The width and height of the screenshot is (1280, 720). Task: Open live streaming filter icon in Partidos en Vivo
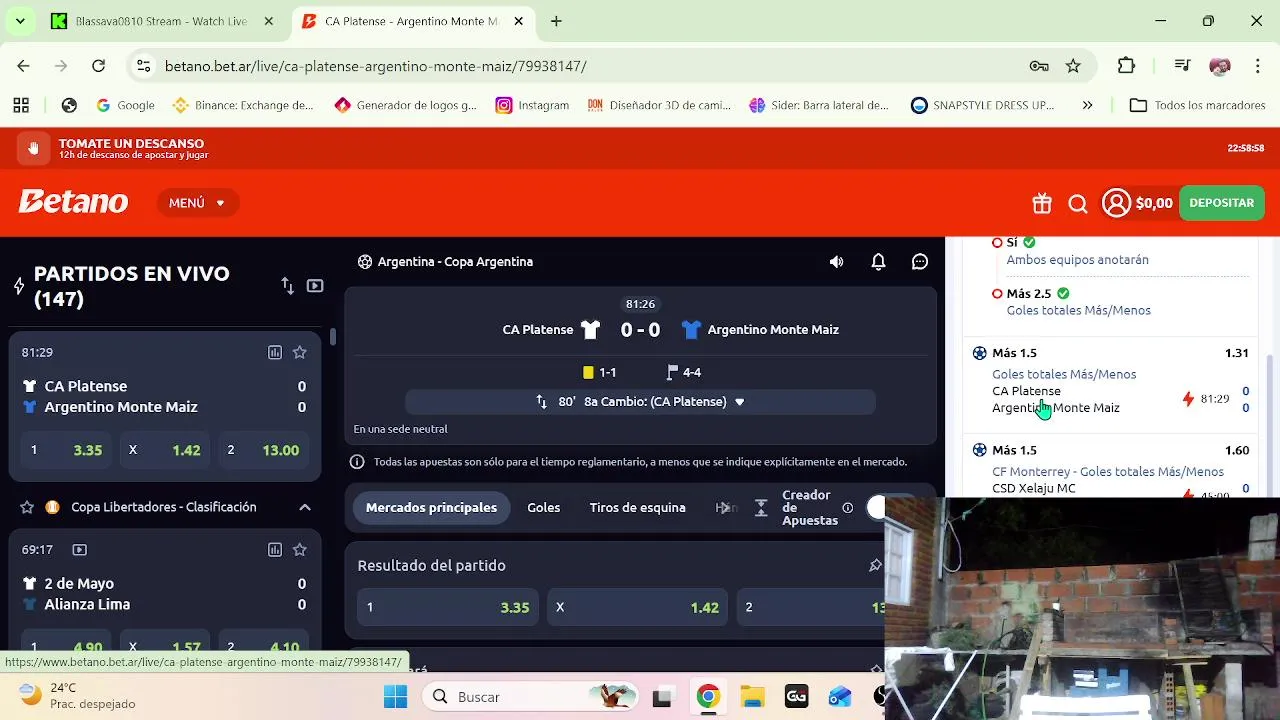tap(315, 286)
